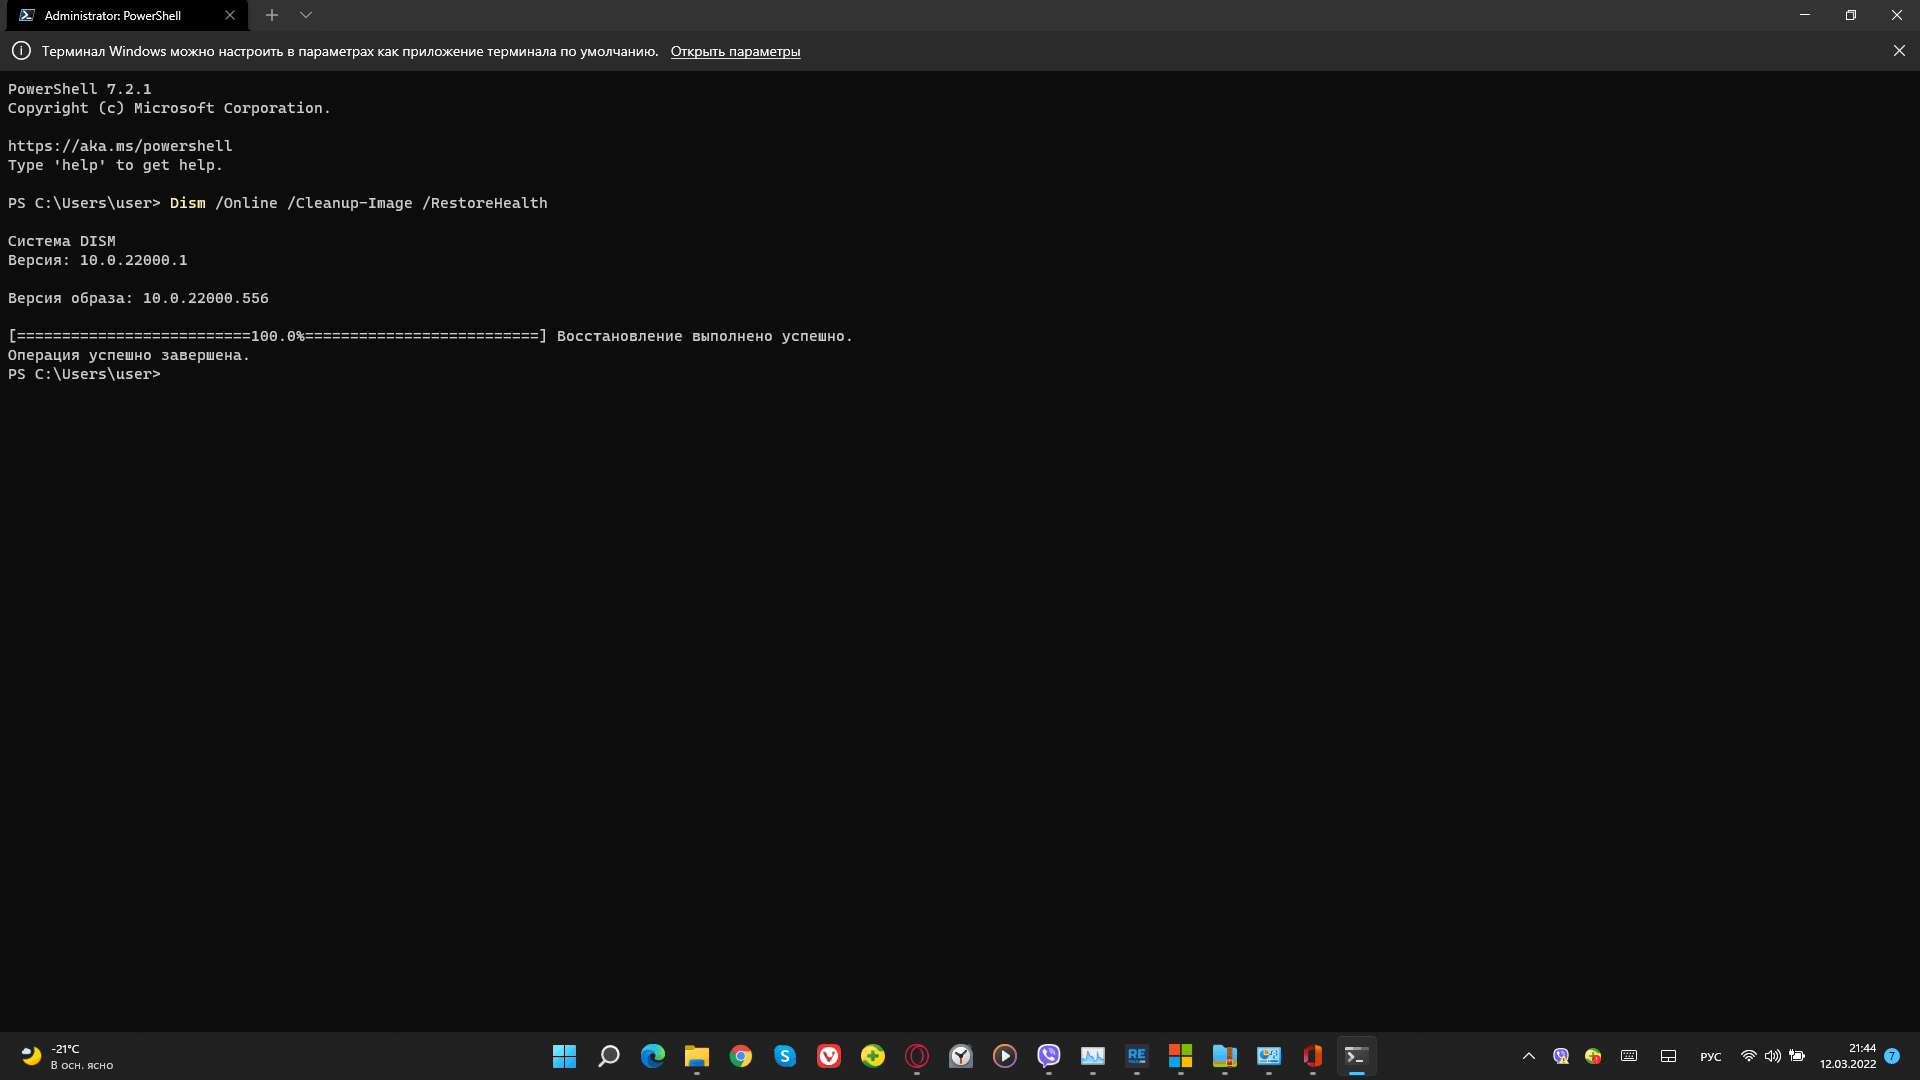Viewport: 1920px width, 1080px height.
Task: Switch input language via РУС indicator
Action: point(1710,1057)
